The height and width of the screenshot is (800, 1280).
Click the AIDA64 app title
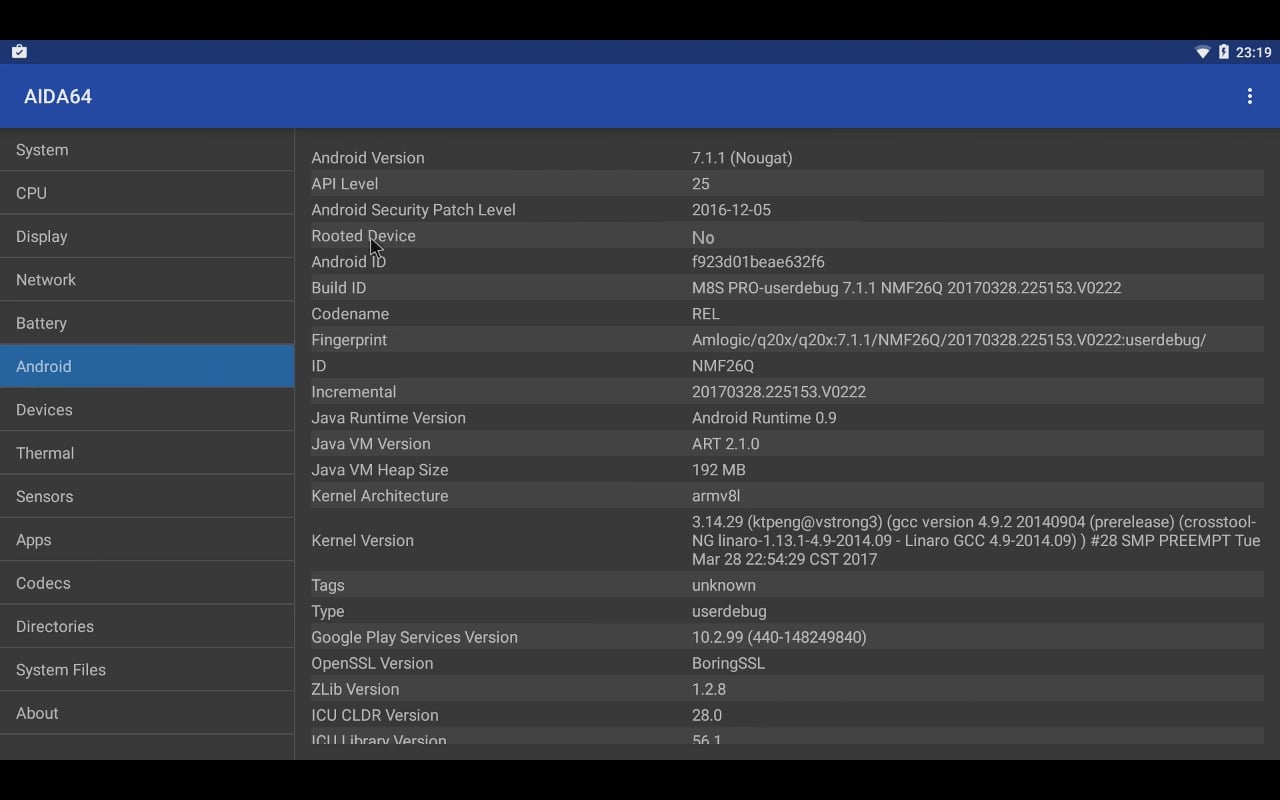[58, 97]
